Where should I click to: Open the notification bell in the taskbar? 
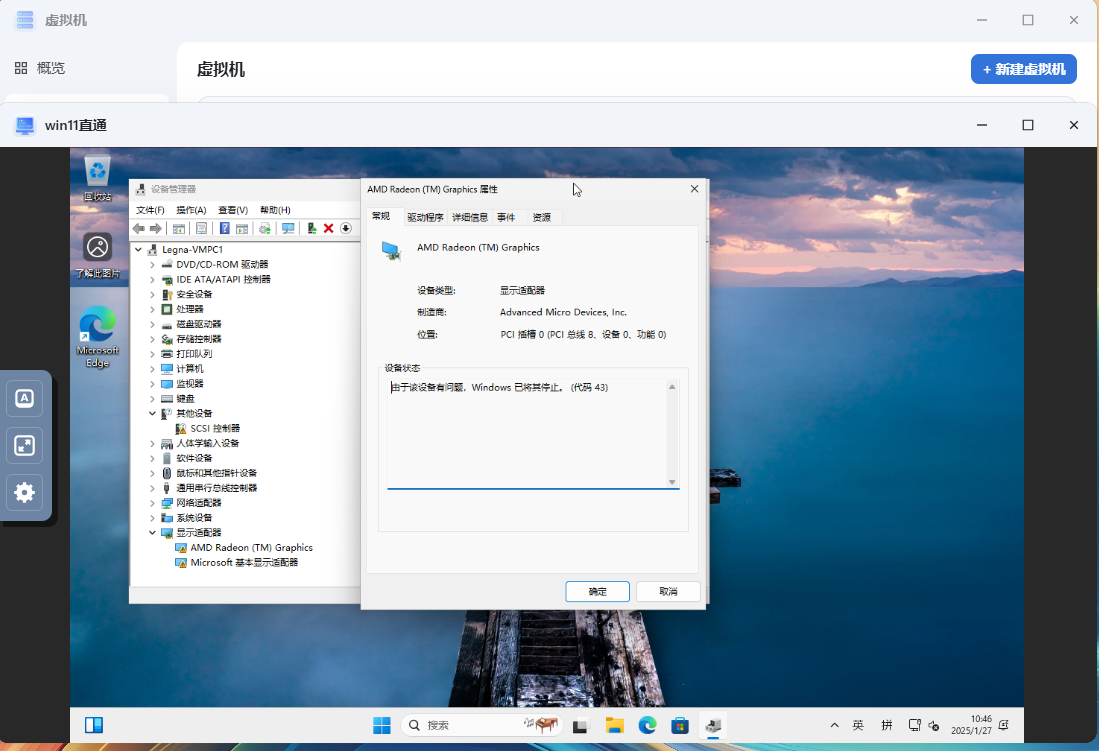click(x=1004, y=725)
